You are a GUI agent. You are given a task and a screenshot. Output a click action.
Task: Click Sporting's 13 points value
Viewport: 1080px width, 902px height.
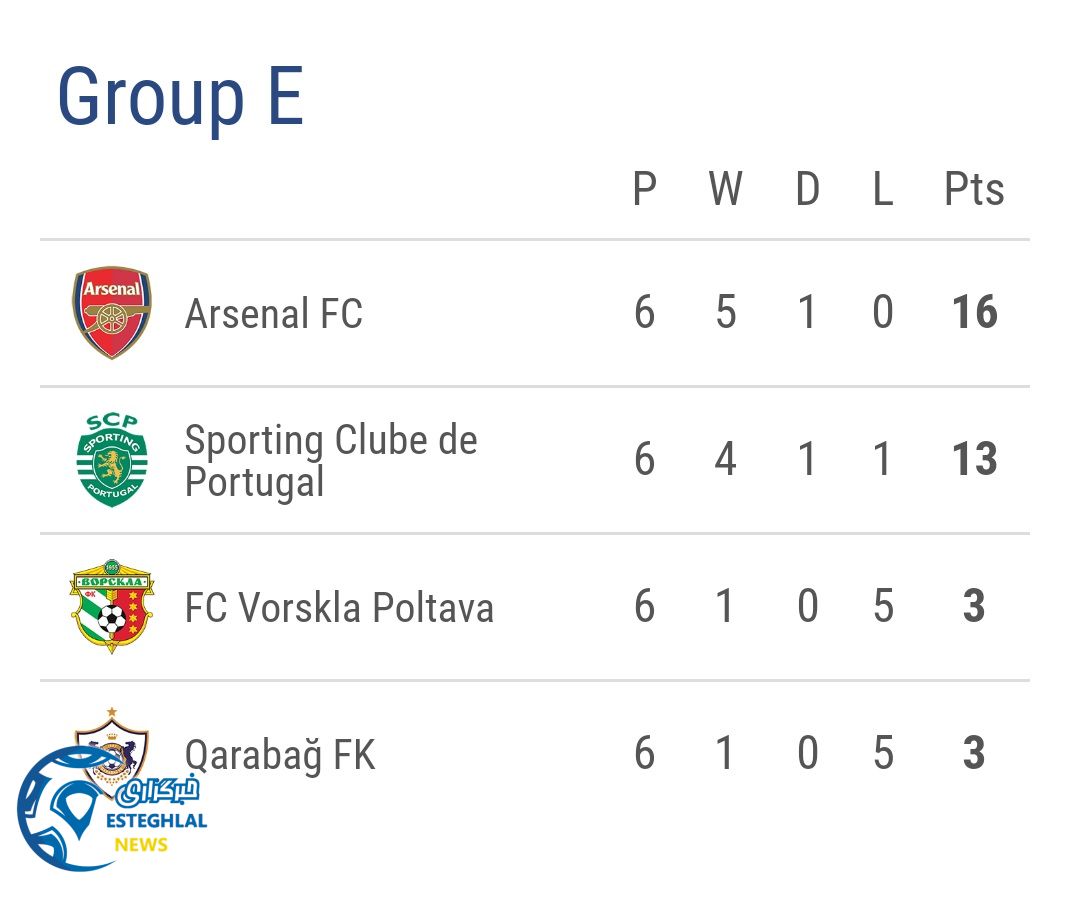tap(974, 460)
